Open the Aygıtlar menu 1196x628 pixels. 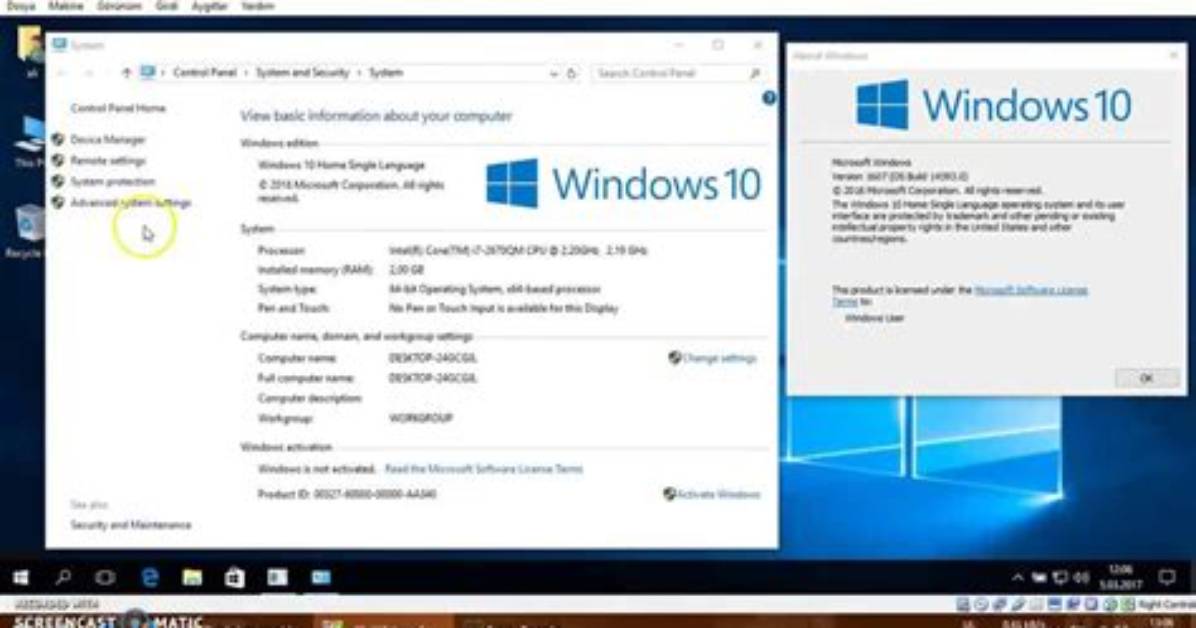coord(209,6)
